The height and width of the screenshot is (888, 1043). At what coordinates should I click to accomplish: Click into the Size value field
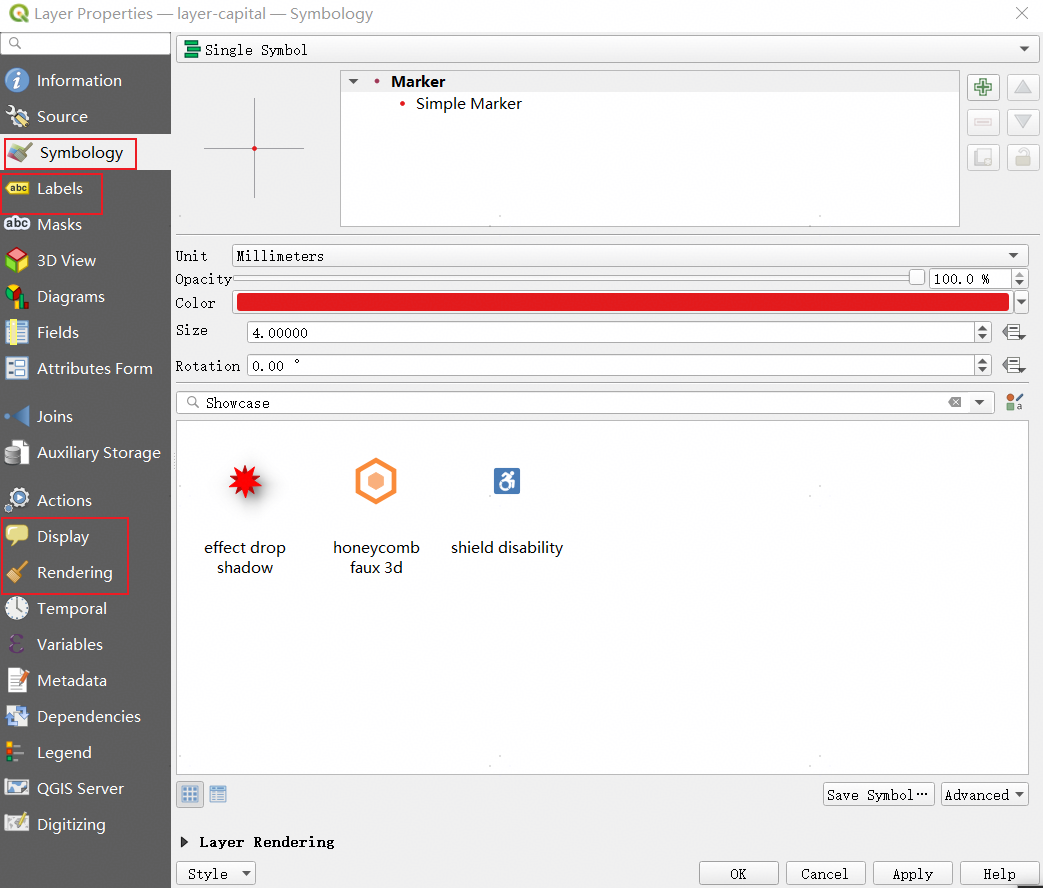[608, 332]
